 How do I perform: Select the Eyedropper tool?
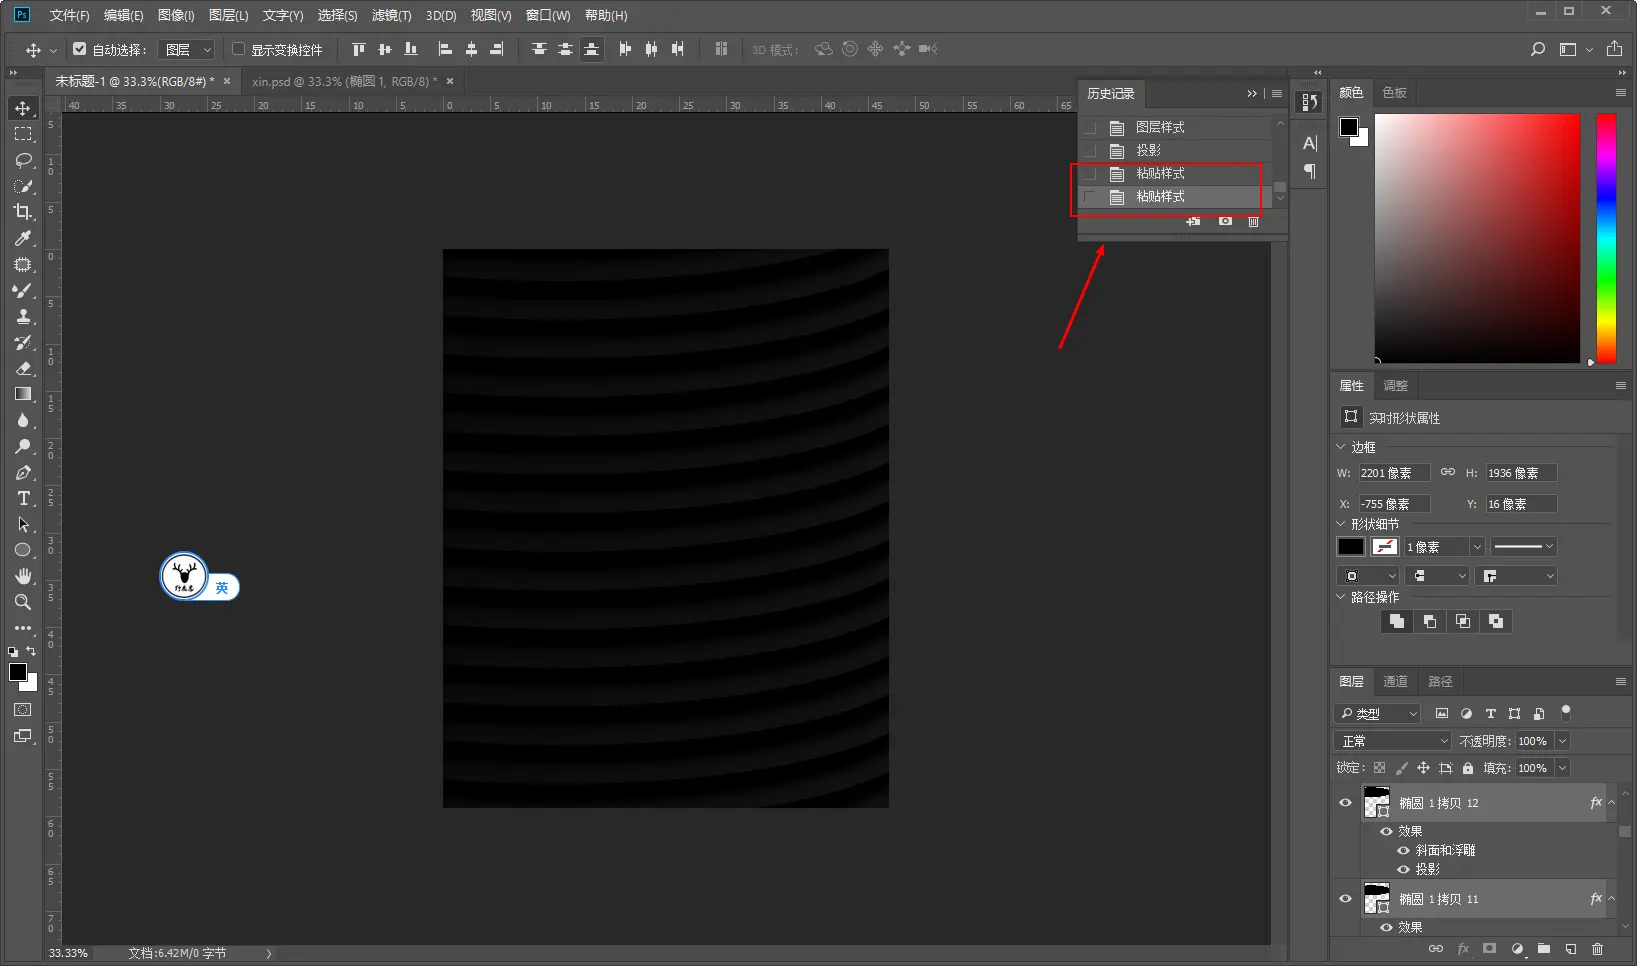tap(23, 238)
